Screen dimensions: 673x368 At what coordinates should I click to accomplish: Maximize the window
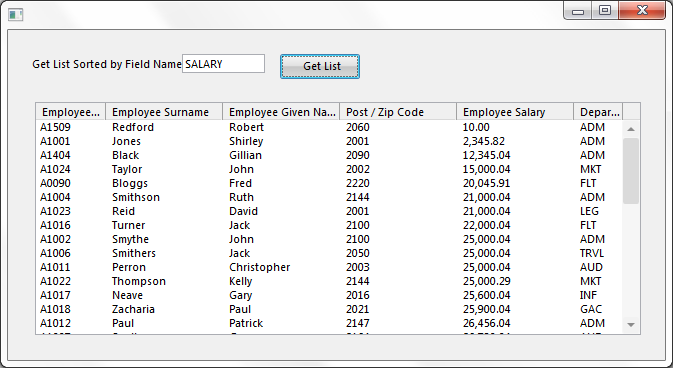click(605, 11)
